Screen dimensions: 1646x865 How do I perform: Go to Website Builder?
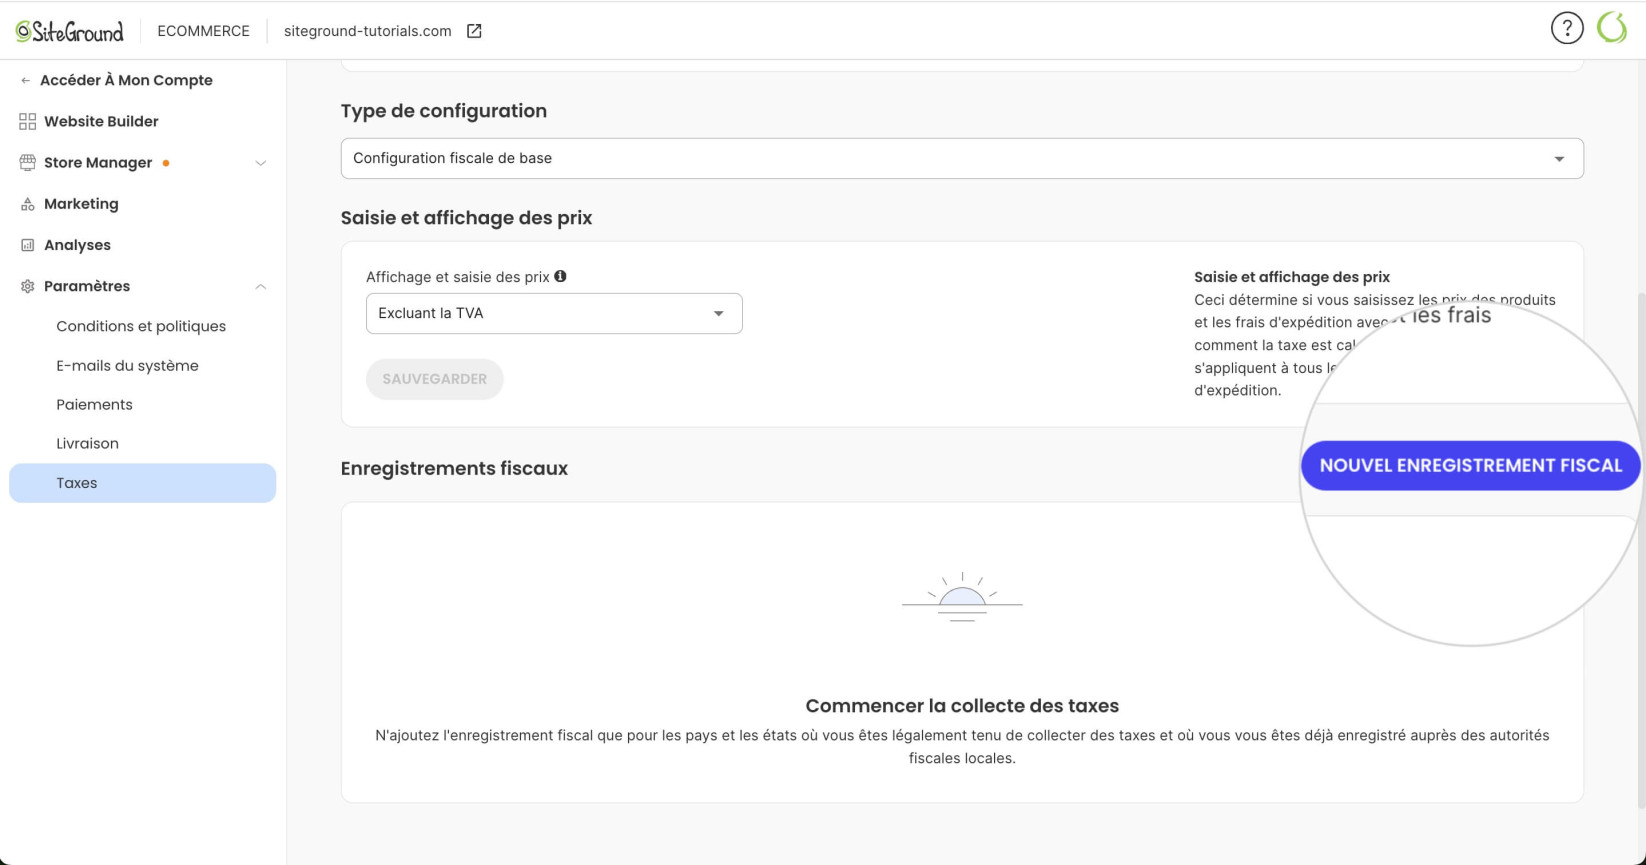pyautogui.click(x=101, y=121)
